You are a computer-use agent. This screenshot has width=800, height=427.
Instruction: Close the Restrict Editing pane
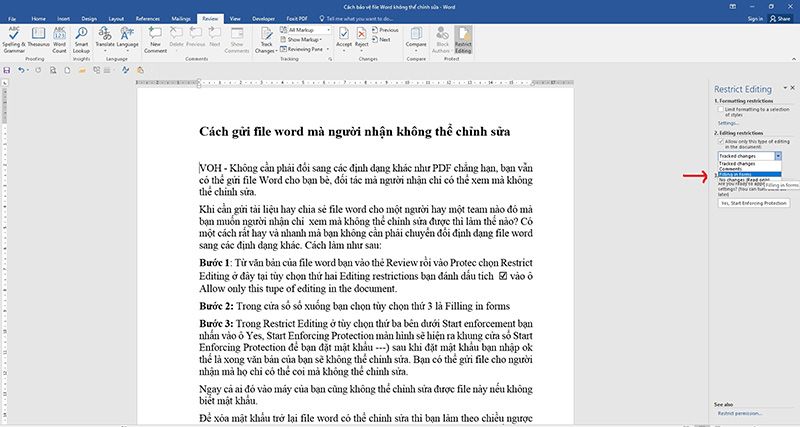[792, 88]
